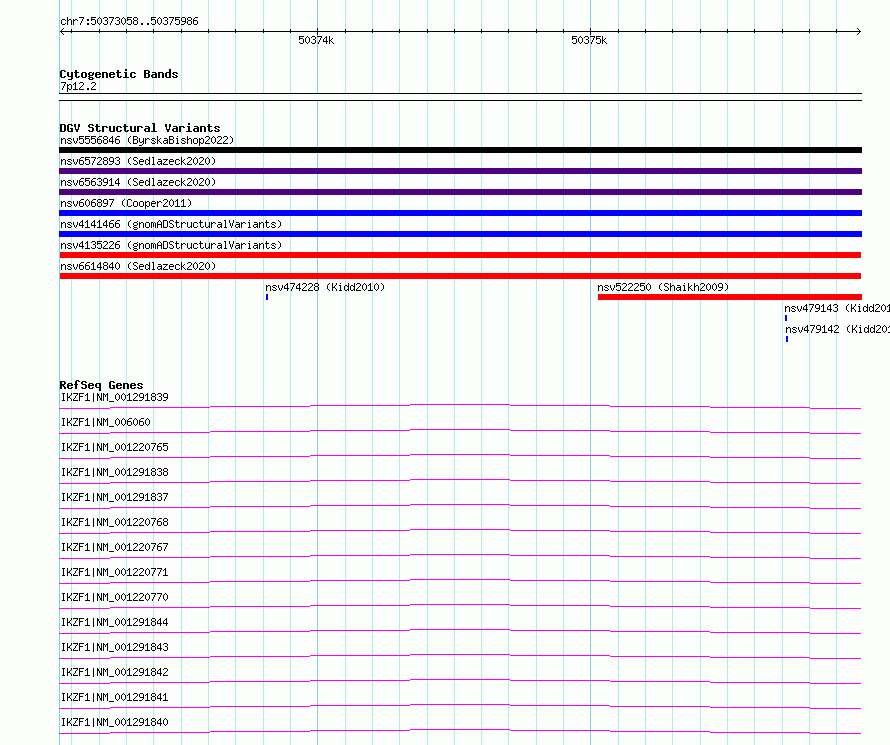This screenshot has width=890, height=745.
Task: Select transcript IKZF1|NM_006060
Action: pos(106,422)
